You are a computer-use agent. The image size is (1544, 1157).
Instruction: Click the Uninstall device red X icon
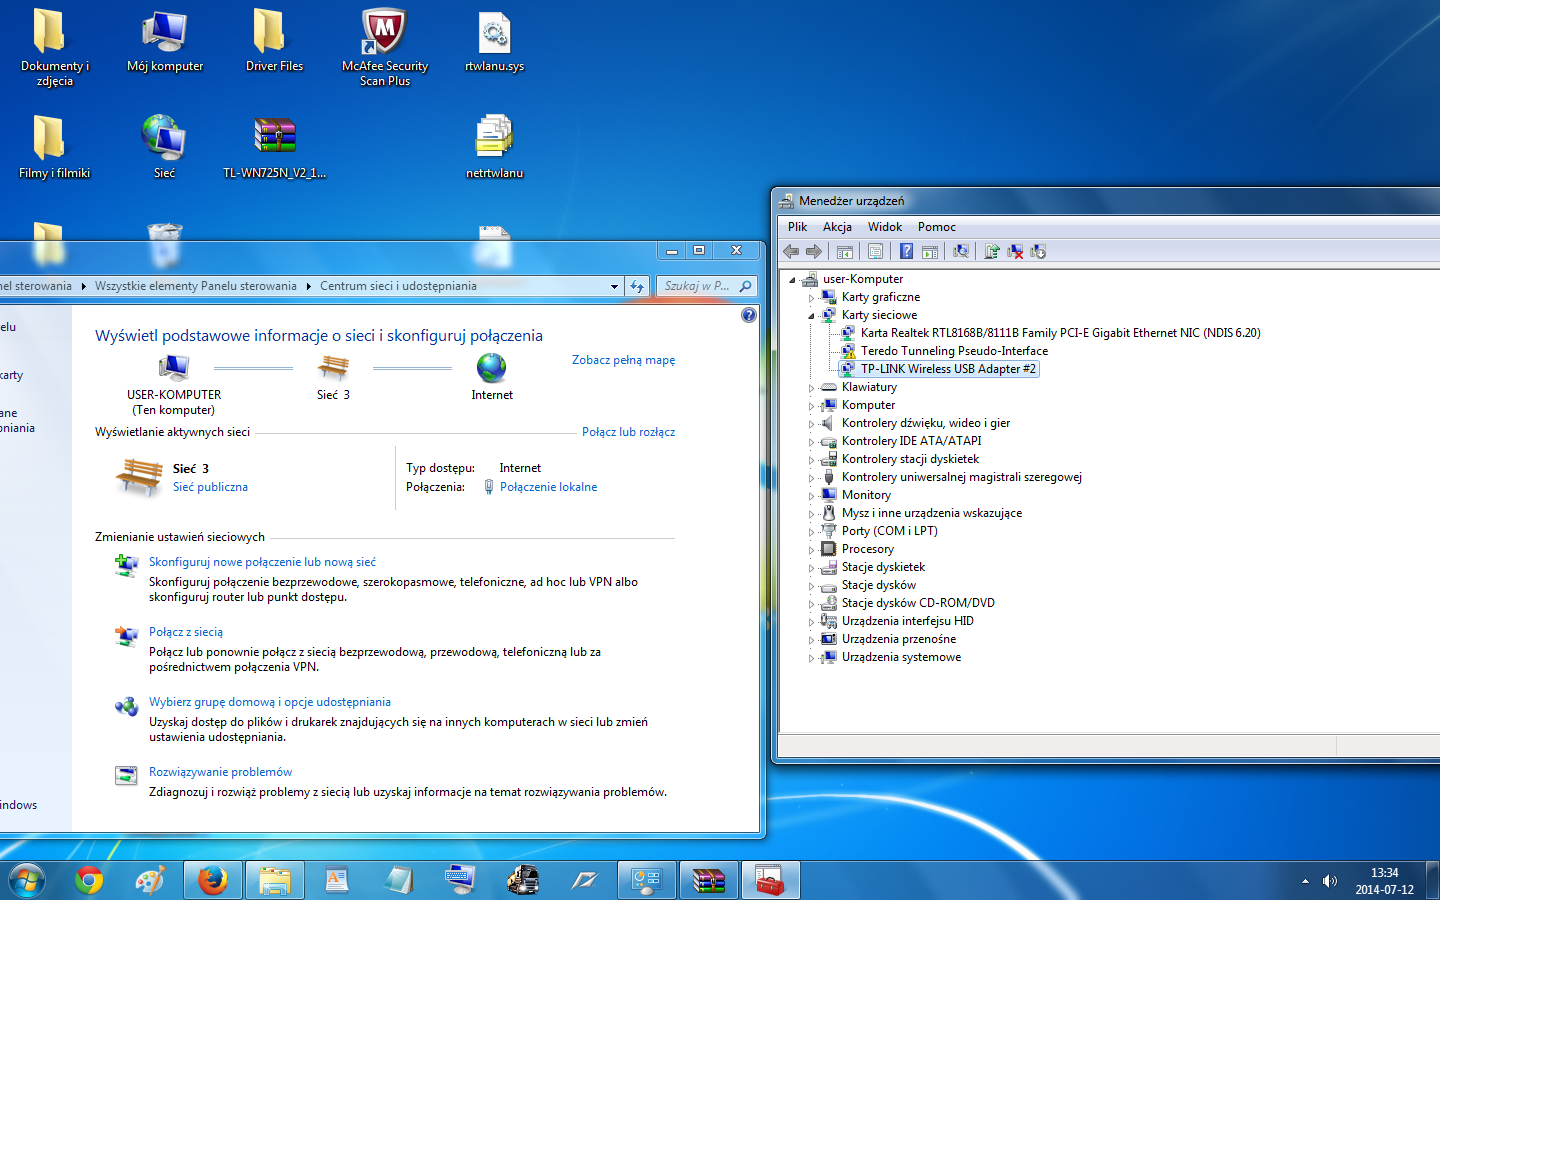(x=1015, y=251)
